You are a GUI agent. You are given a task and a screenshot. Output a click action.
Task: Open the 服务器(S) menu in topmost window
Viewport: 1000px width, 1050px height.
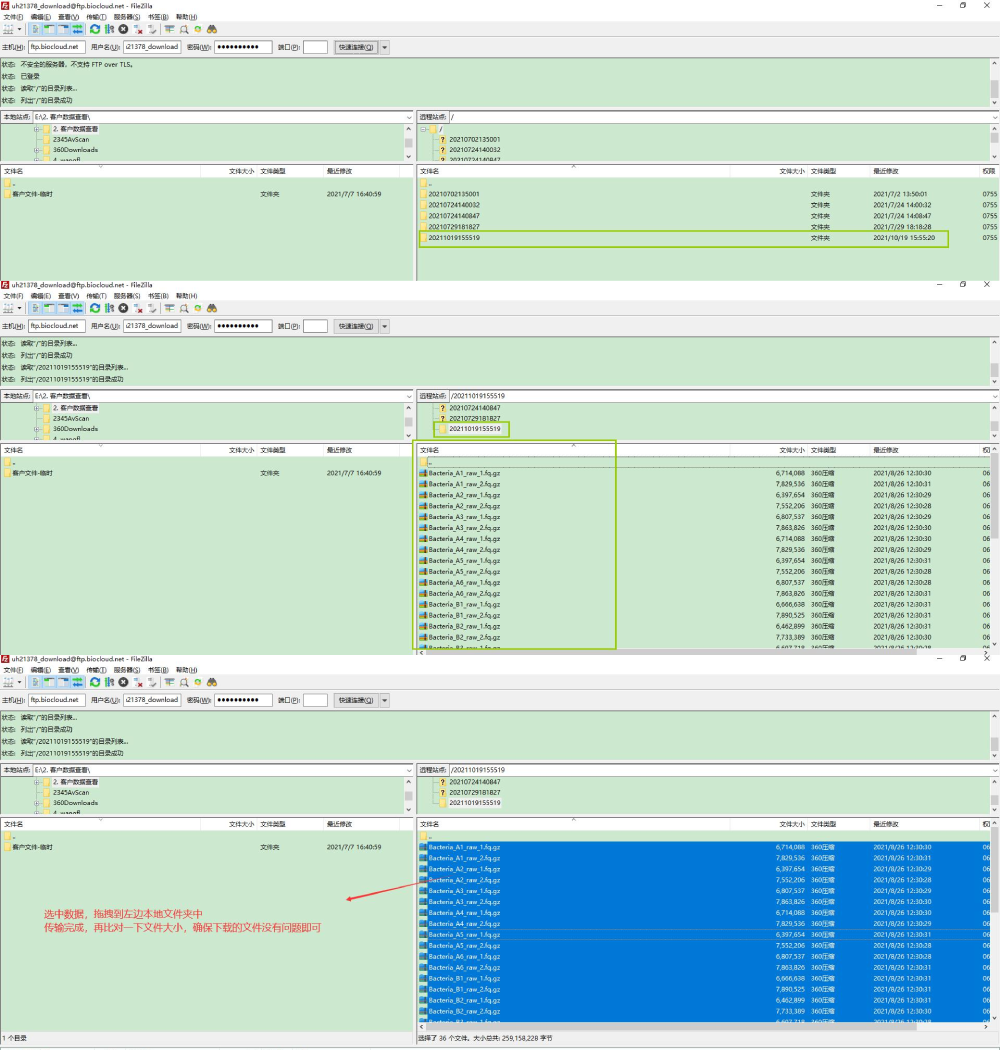click(127, 17)
